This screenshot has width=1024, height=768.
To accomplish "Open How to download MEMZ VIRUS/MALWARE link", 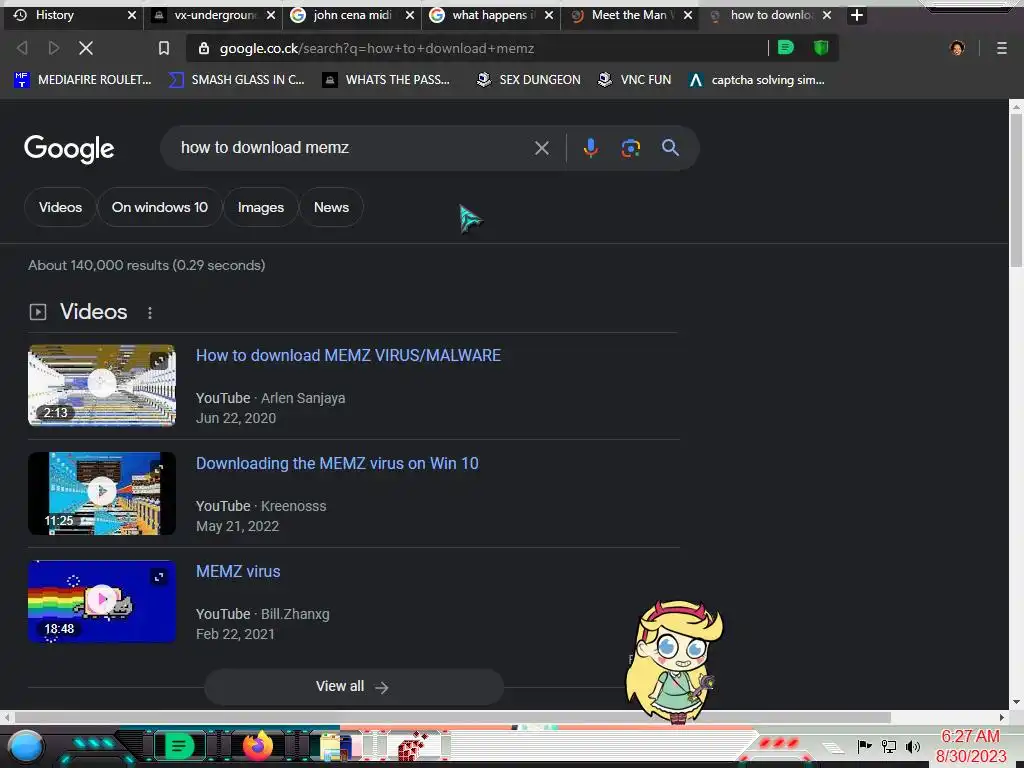I will (x=348, y=355).
